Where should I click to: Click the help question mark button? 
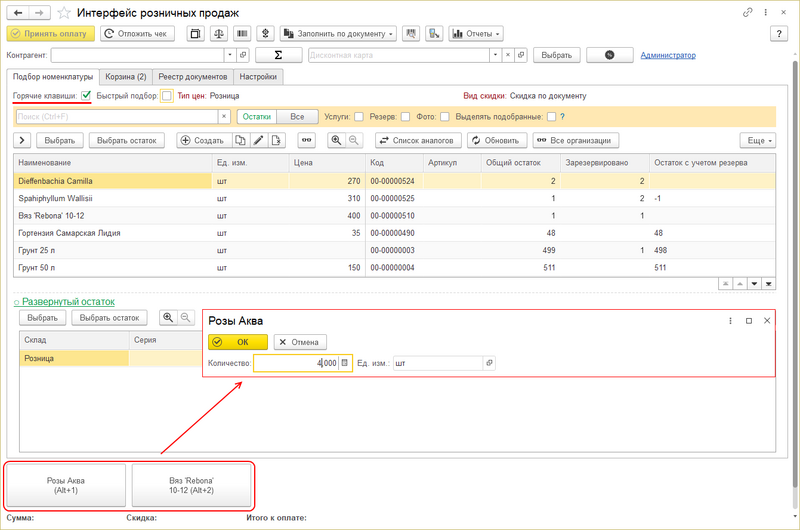pos(780,33)
